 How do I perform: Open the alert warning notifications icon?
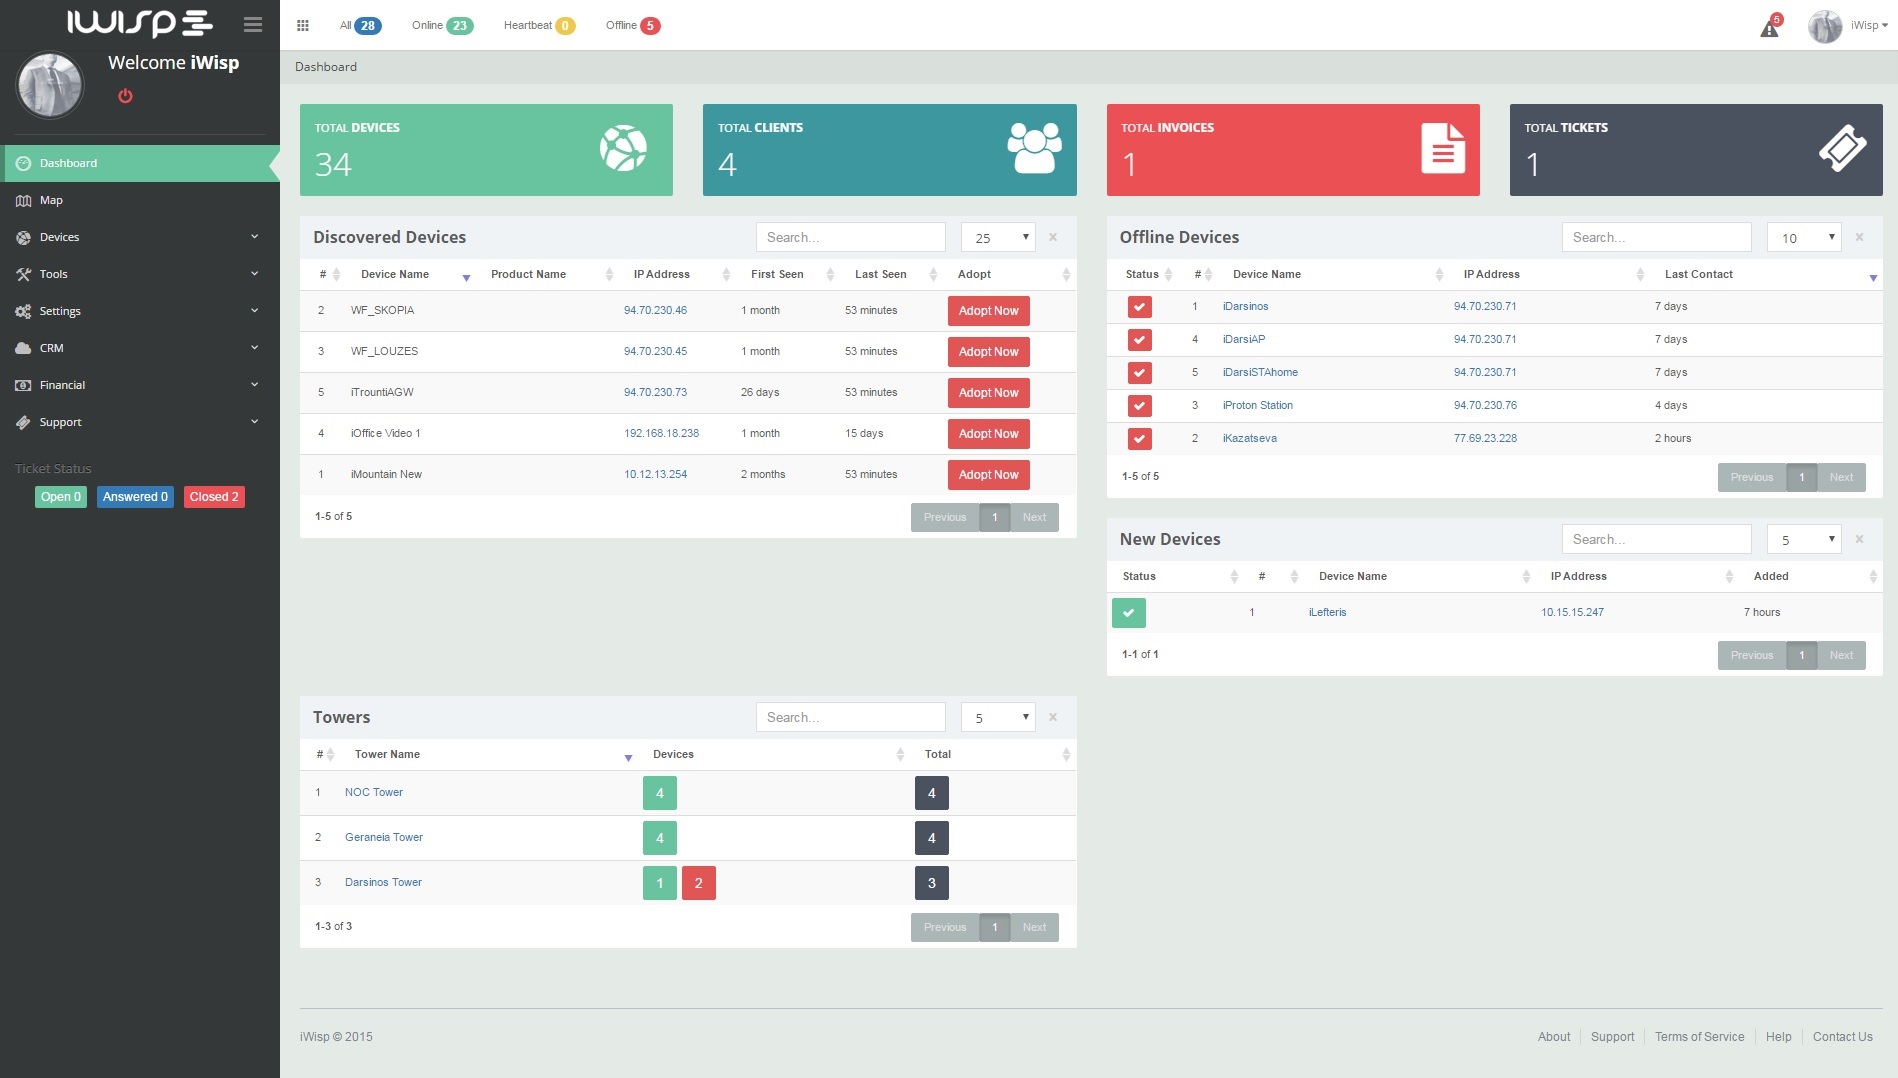pos(1769,28)
